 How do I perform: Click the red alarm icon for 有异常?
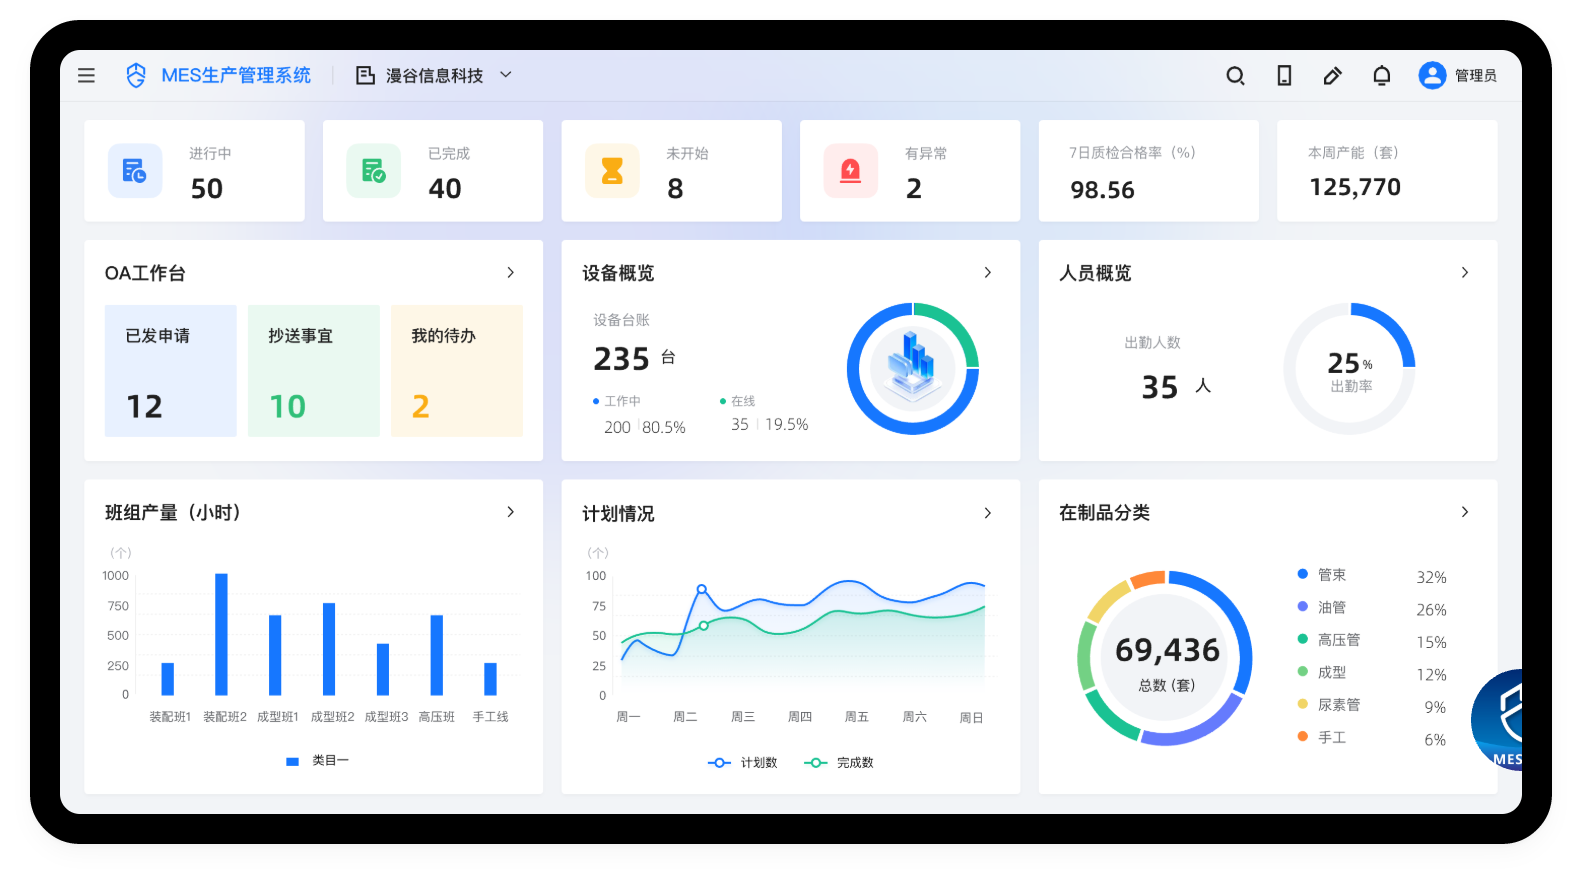850,171
